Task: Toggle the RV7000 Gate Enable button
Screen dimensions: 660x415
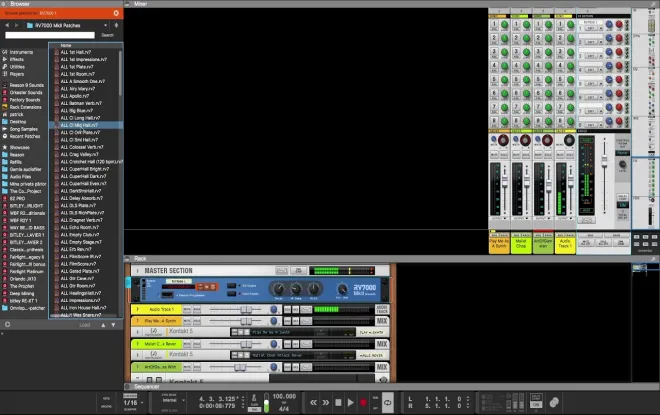Action: [232, 294]
